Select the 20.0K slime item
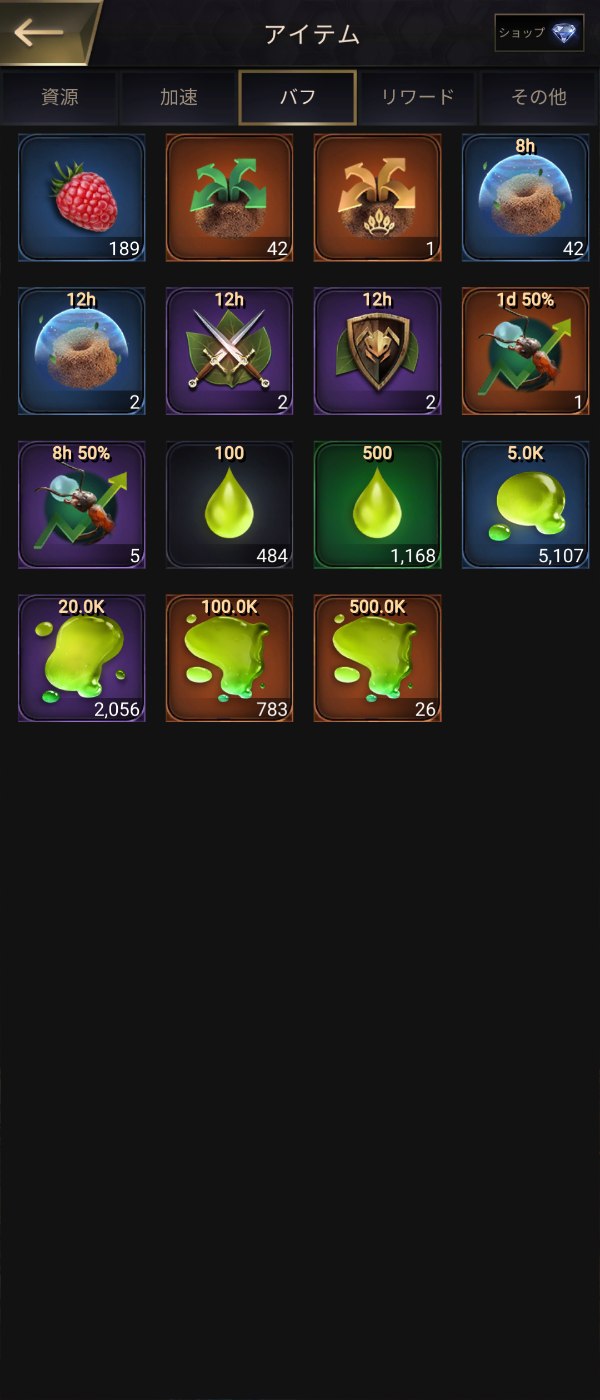Viewport: 600px width, 1400px height. (82, 659)
